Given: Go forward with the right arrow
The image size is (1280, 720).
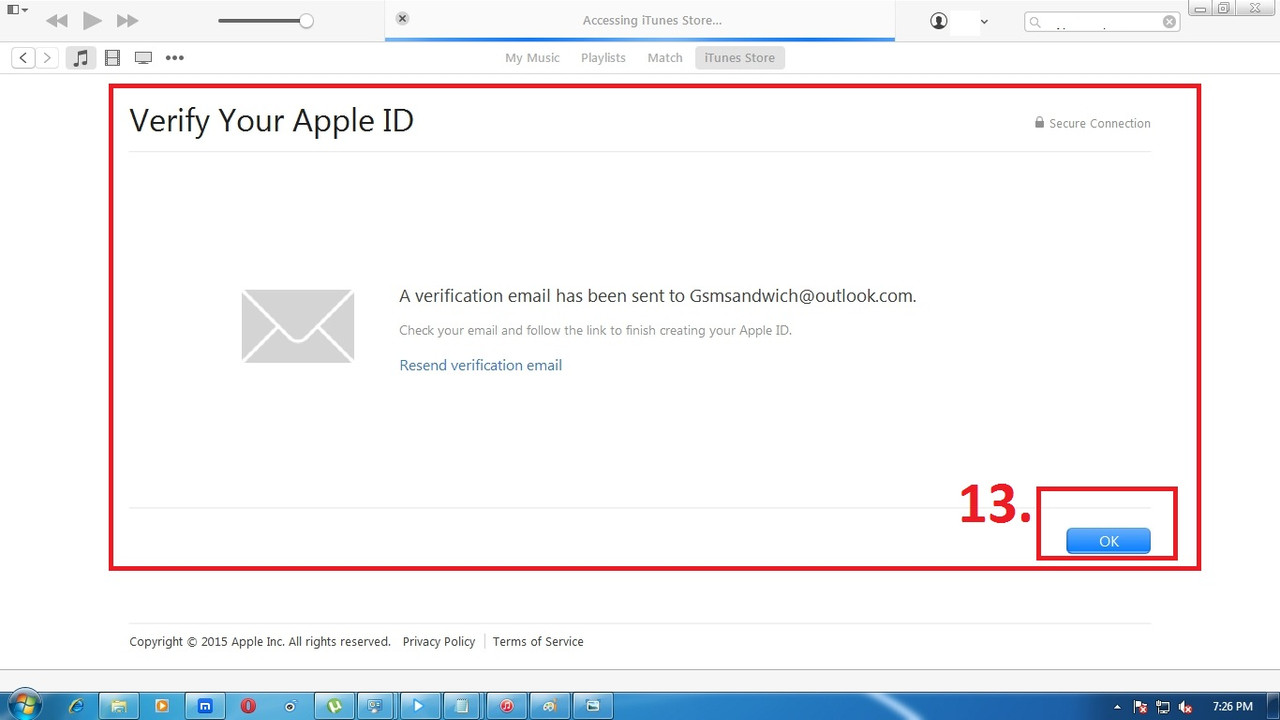Looking at the screenshot, I should pyautogui.click(x=46, y=58).
